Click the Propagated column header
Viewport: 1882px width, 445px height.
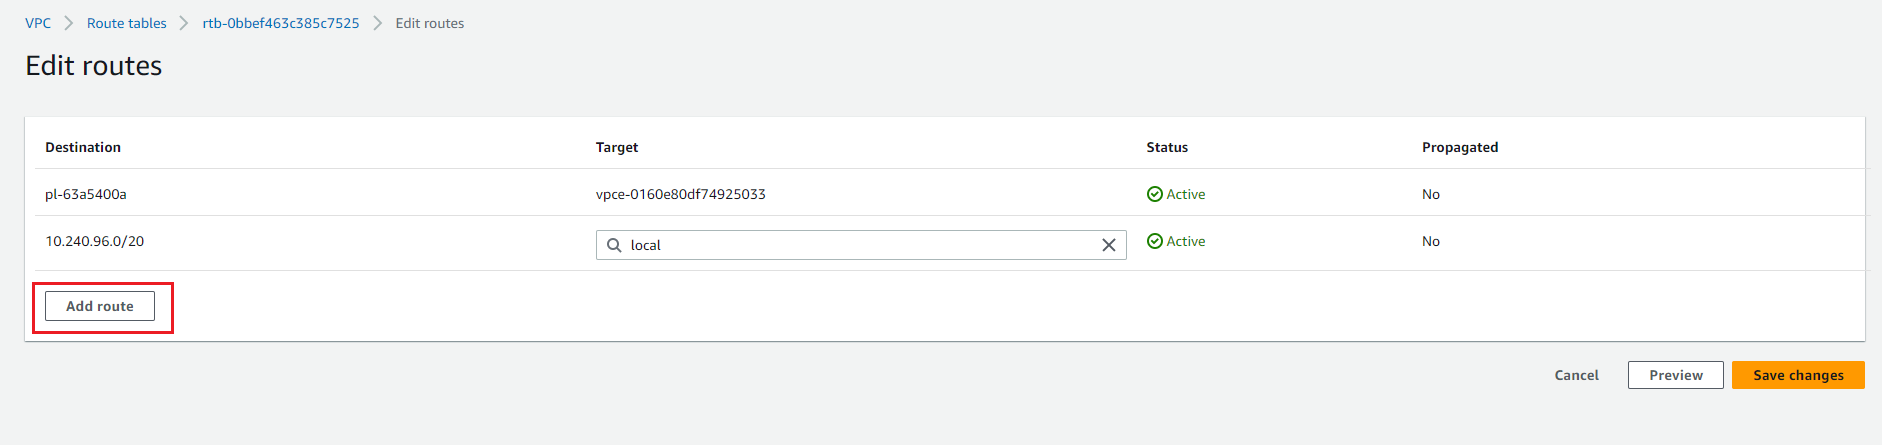pos(1460,147)
